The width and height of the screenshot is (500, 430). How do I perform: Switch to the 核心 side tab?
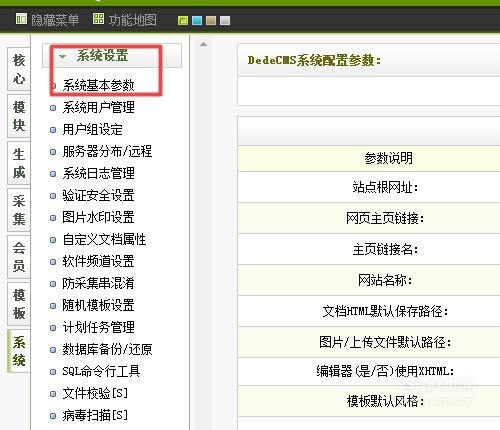(x=19, y=69)
